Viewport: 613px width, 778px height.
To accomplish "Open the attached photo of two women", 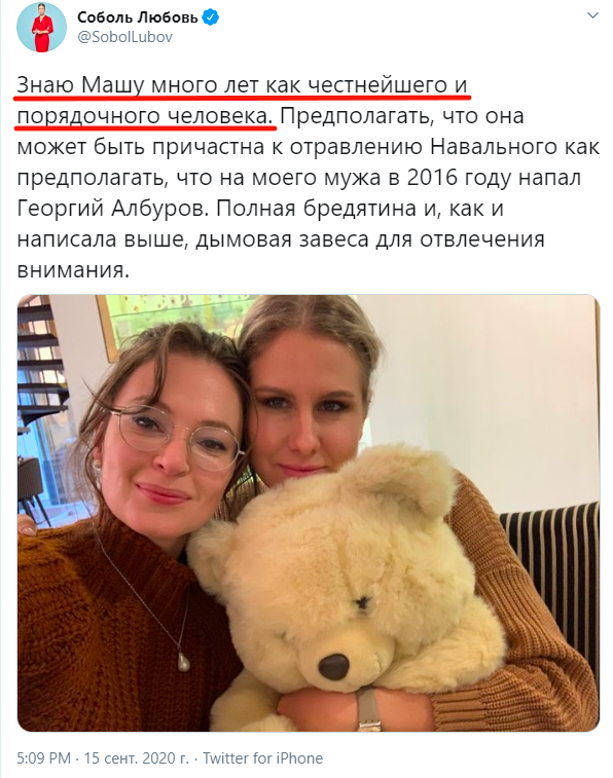I will (308, 513).
